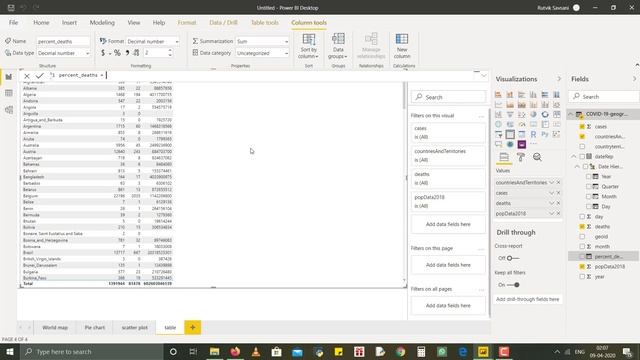
Task: Open Data groups button
Action: coord(338,46)
